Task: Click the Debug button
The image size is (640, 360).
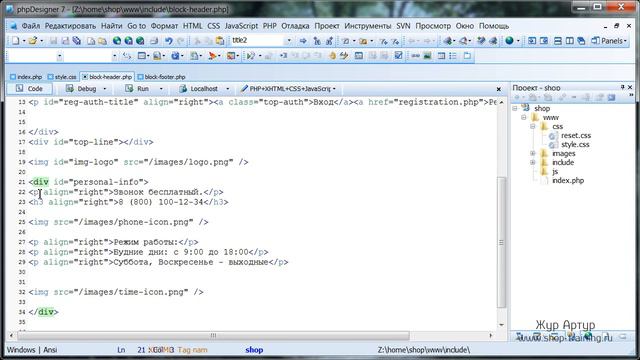Action: (x=82, y=89)
